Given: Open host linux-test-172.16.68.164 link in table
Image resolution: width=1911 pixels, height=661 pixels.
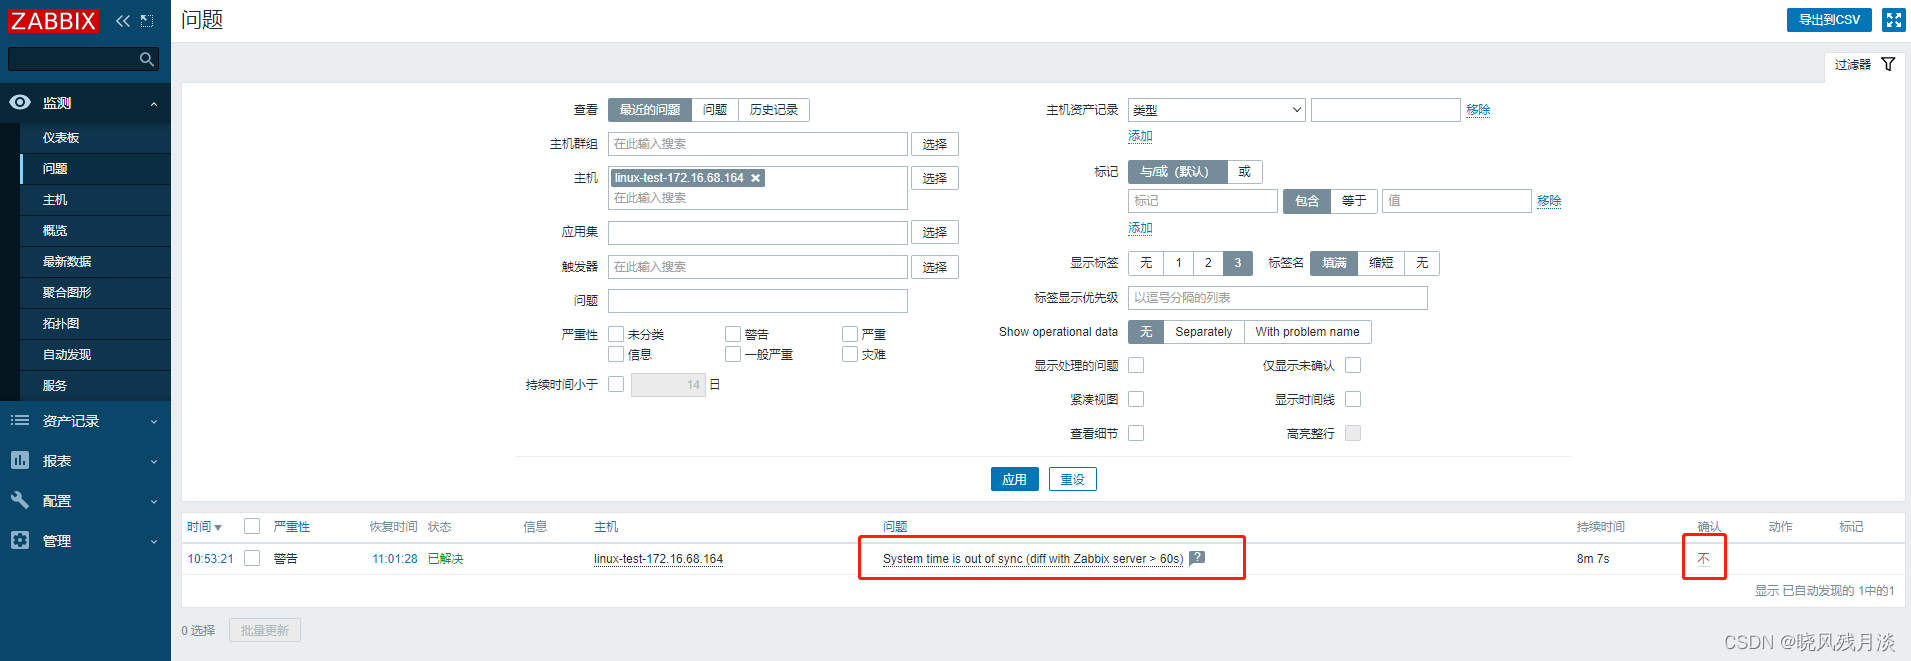Looking at the screenshot, I should point(658,559).
